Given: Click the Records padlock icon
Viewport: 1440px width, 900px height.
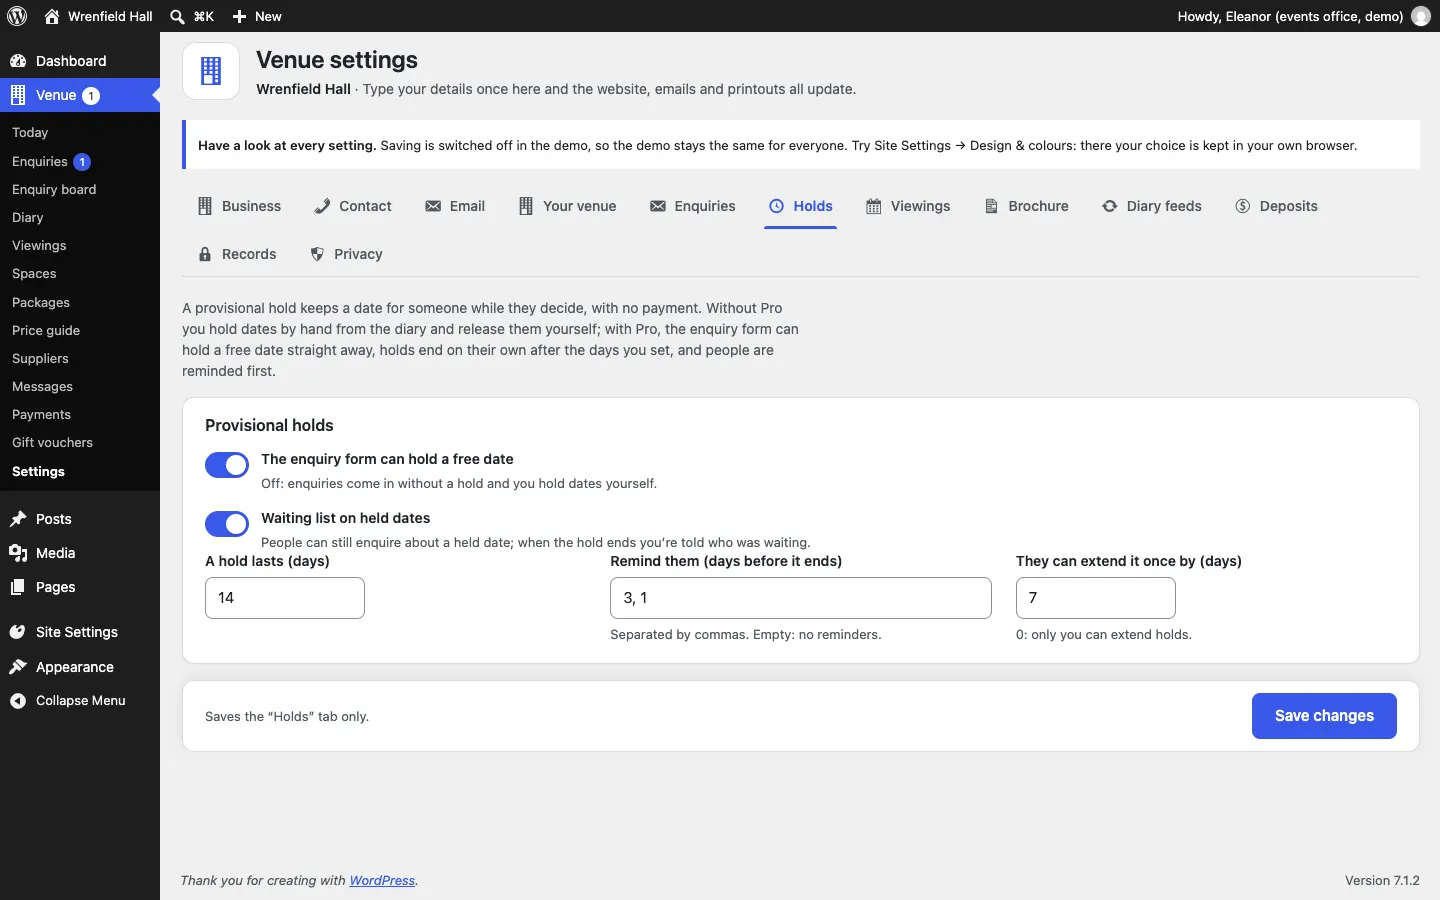Looking at the screenshot, I should 205,254.
